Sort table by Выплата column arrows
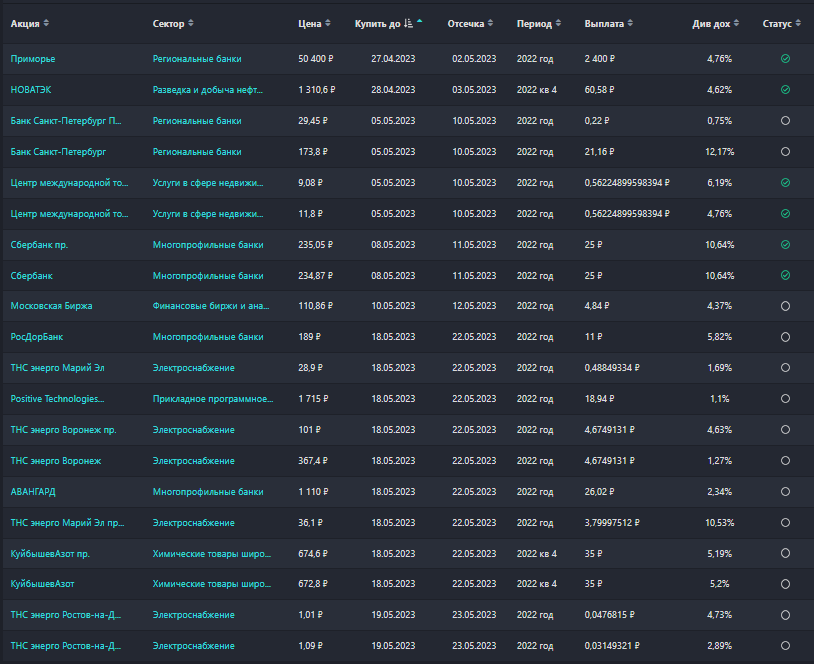 coord(630,23)
